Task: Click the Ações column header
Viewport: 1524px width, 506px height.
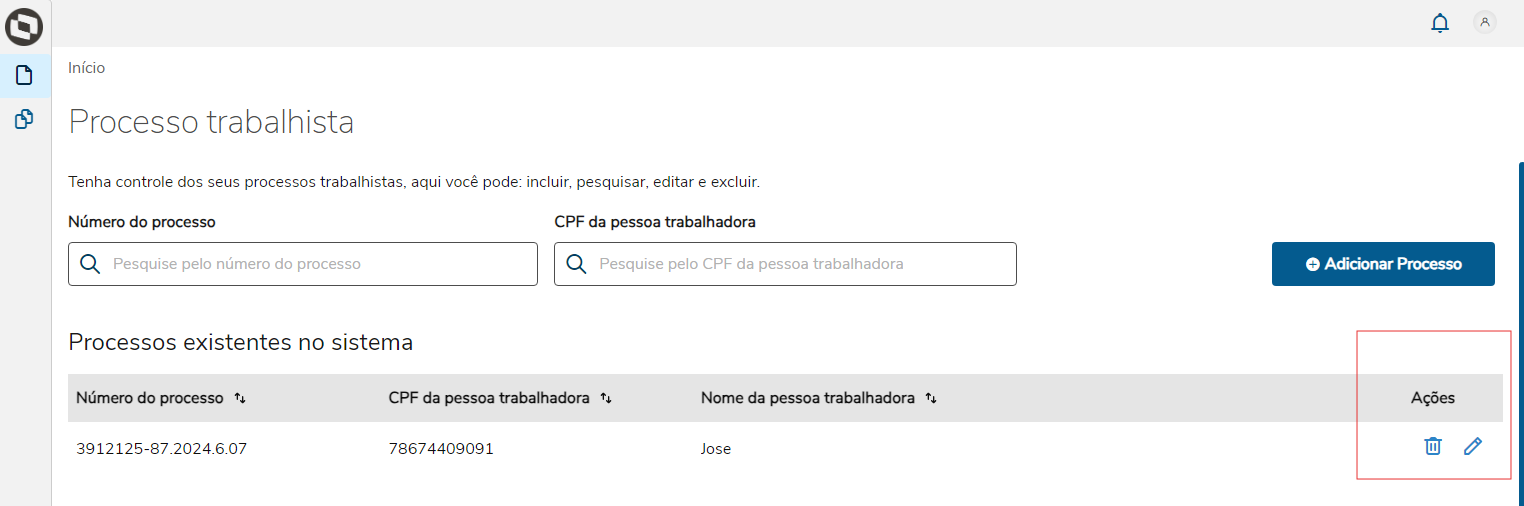Action: 1432,398
